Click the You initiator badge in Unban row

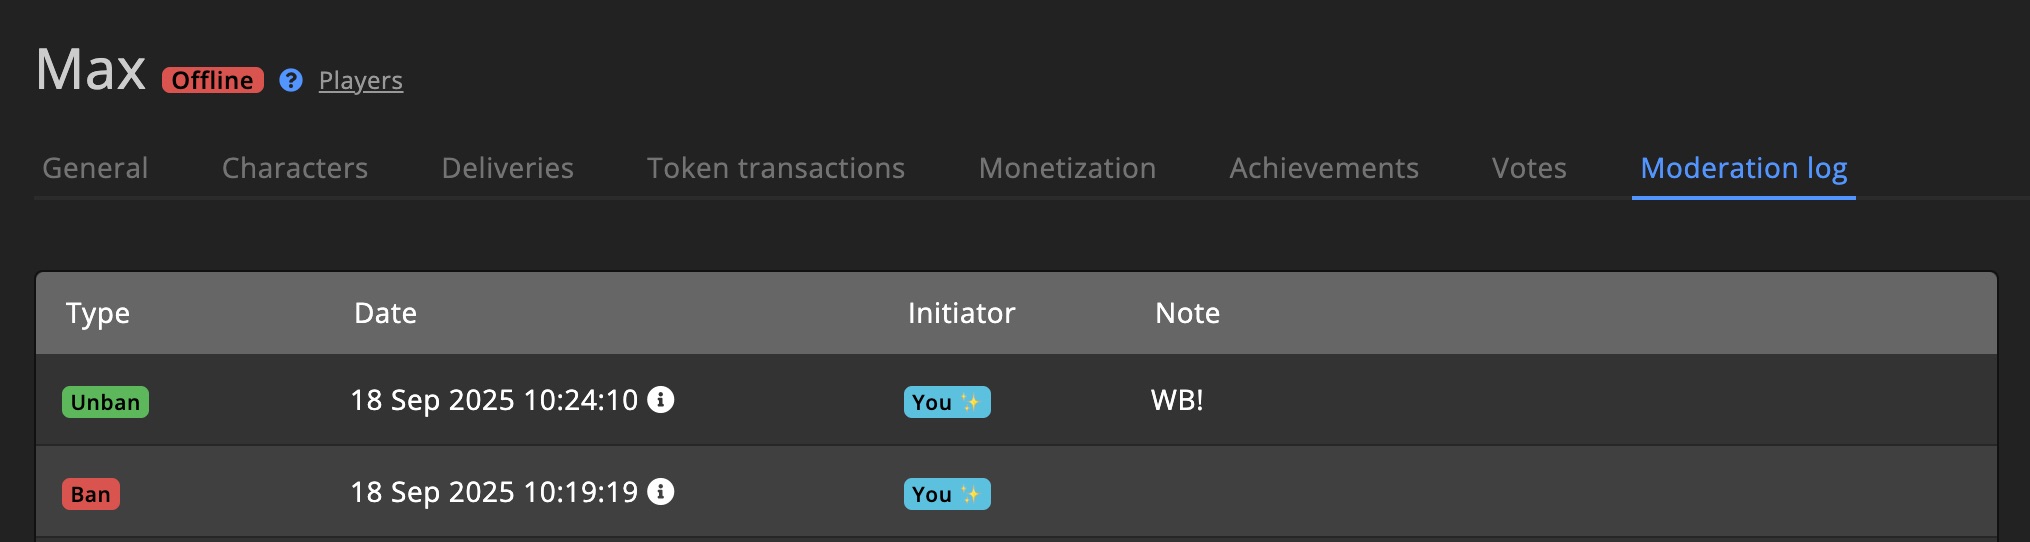pyautogui.click(x=946, y=402)
